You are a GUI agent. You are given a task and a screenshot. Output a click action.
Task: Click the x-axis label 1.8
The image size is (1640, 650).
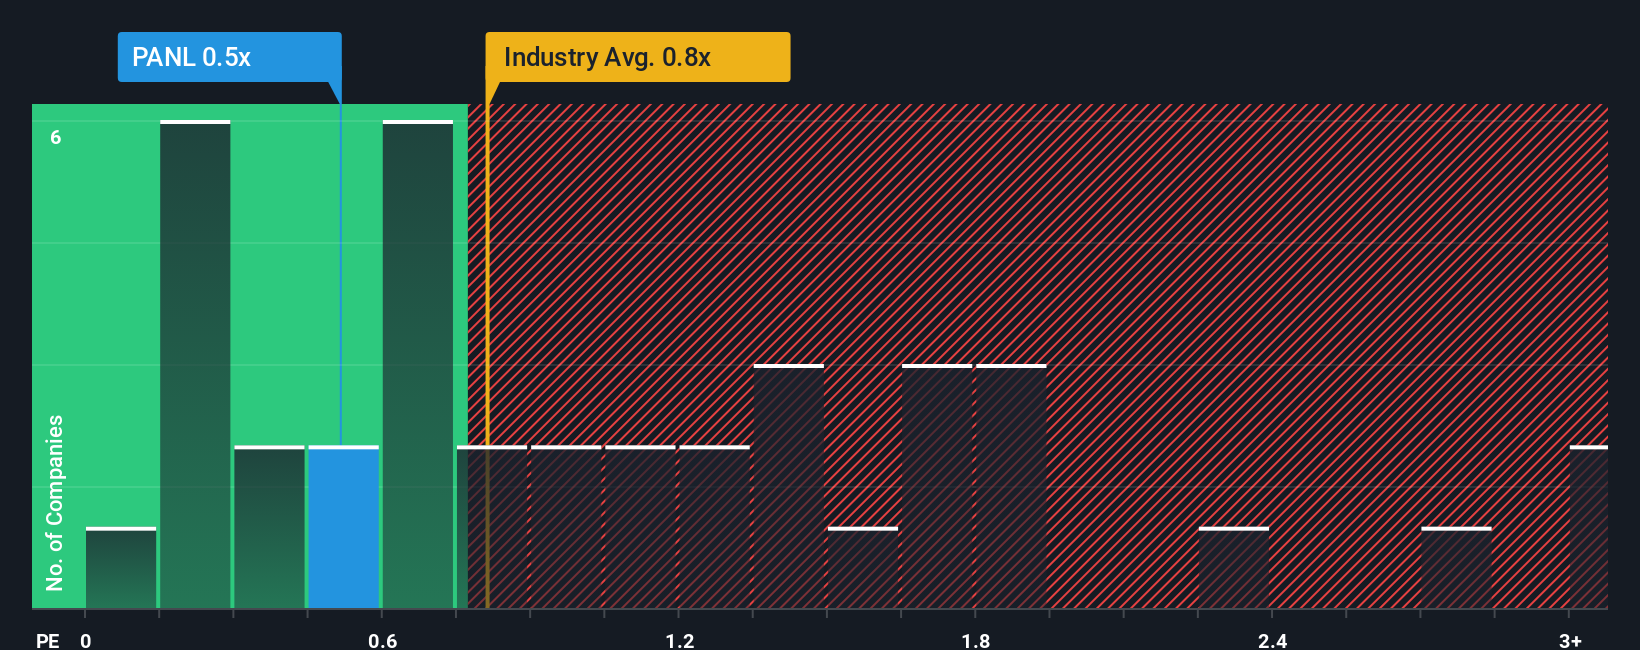[976, 640]
